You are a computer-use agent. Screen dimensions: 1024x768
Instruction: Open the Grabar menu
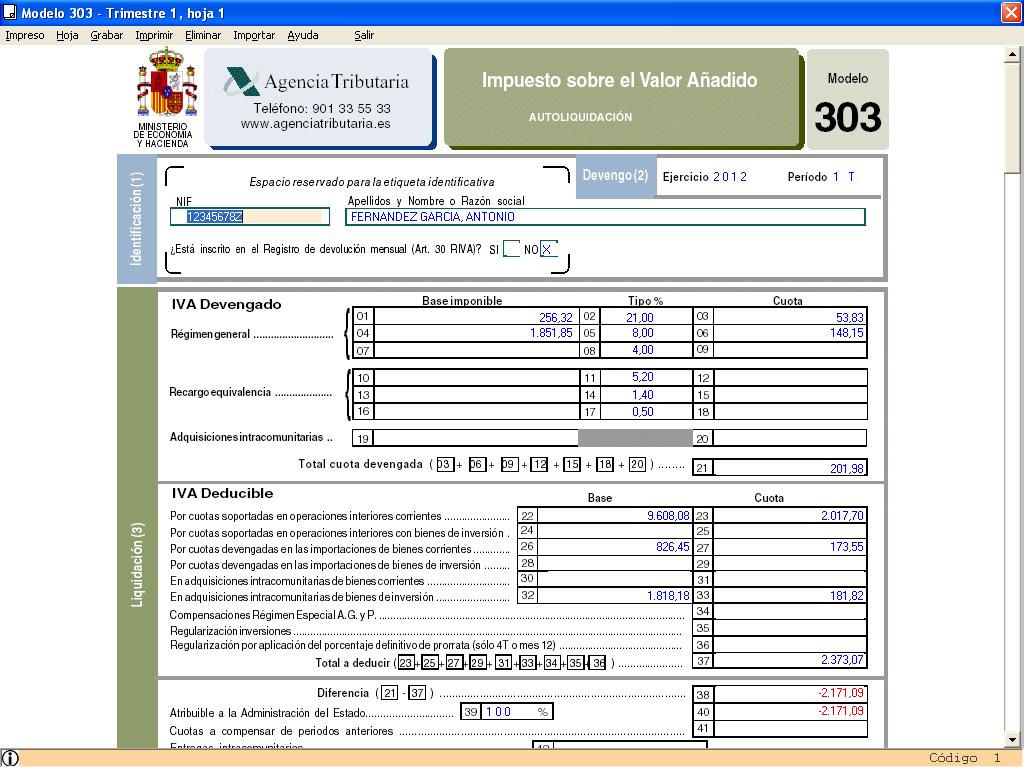(106, 35)
